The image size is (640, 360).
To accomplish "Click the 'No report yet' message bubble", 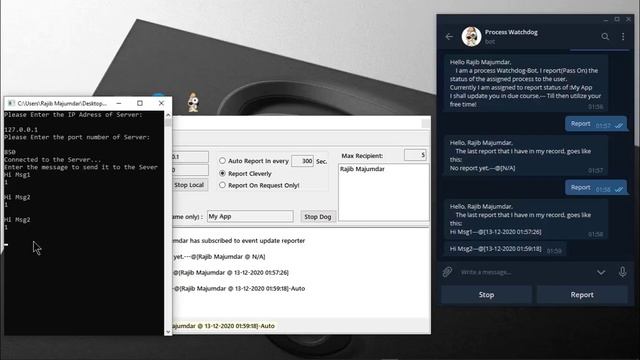I will pyautogui.click(x=526, y=156).
